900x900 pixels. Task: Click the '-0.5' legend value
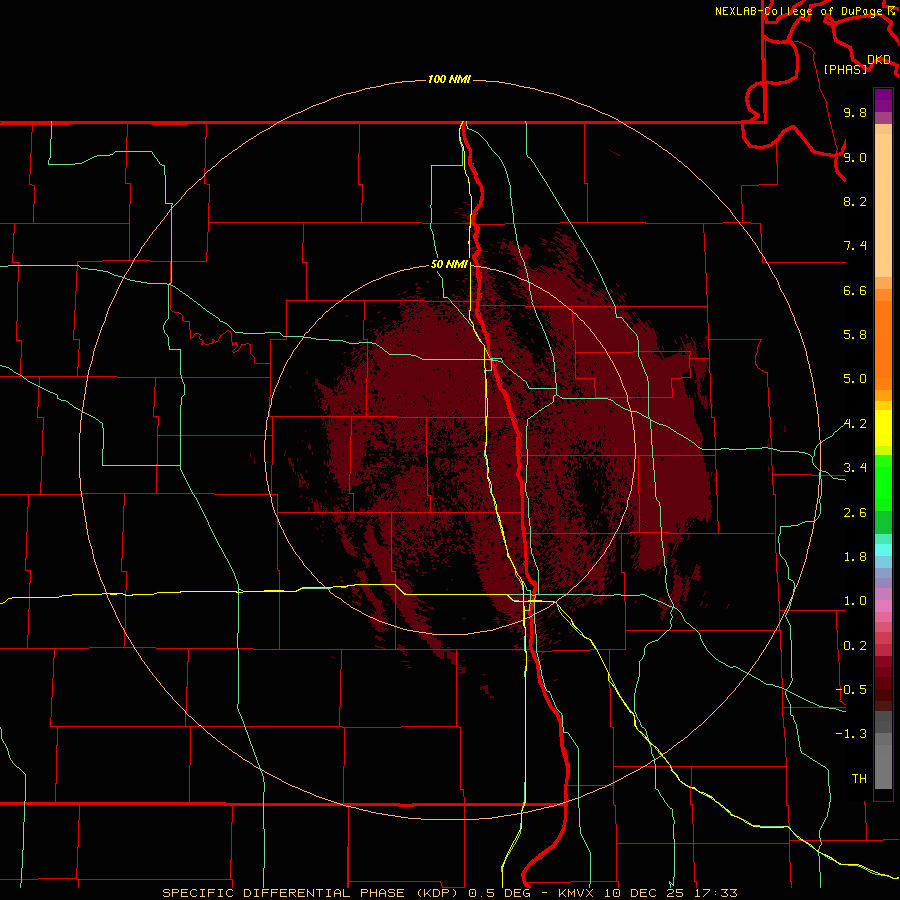click(851, 690)
